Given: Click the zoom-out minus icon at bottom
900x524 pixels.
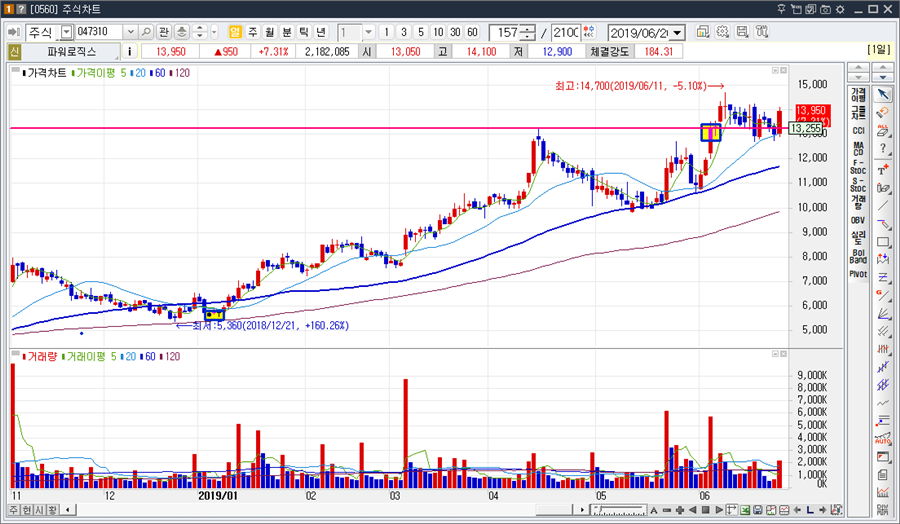Looking at the screenshot, I should pyautogui.click(x=666, y=510).
